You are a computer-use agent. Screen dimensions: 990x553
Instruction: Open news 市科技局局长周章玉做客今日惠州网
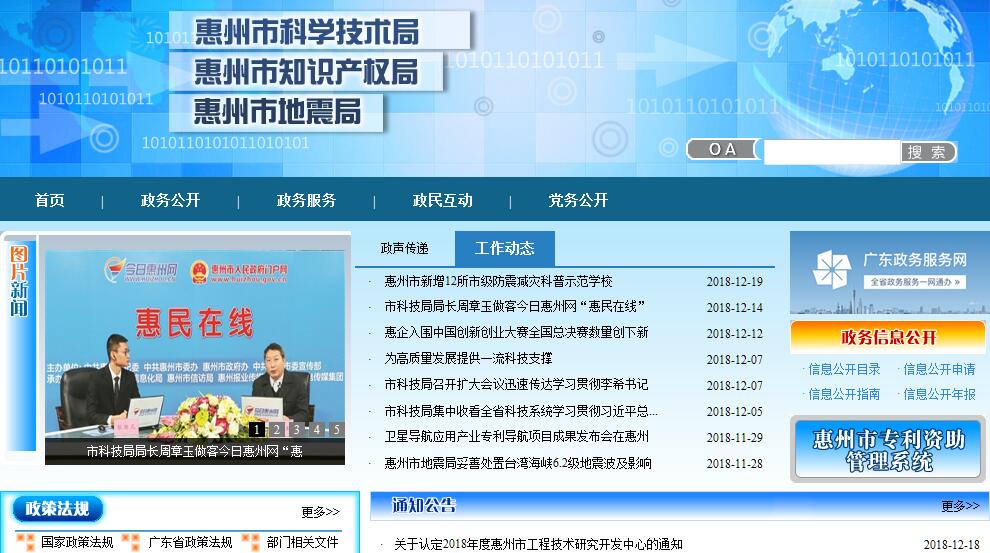pyautogui.click(x=514, y=307)
